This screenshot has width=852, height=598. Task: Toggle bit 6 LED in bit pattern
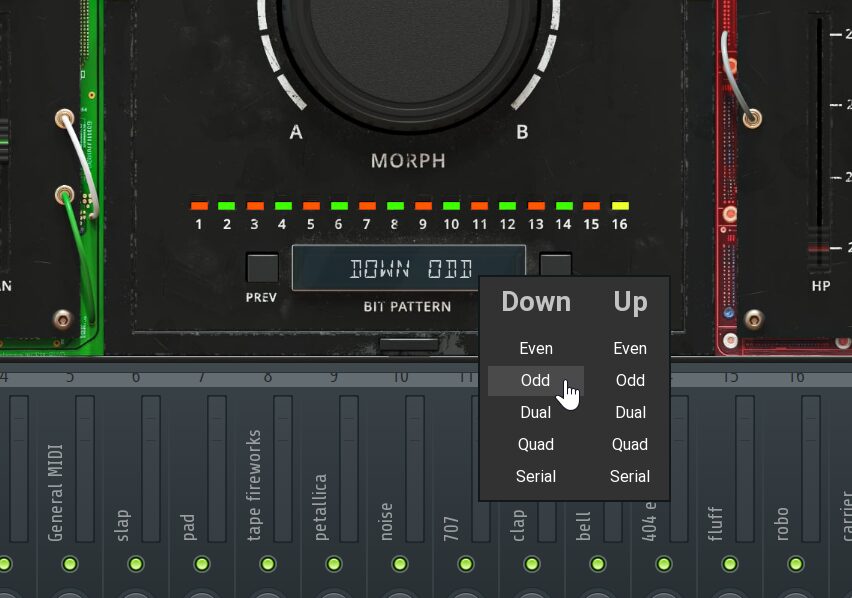339,206
